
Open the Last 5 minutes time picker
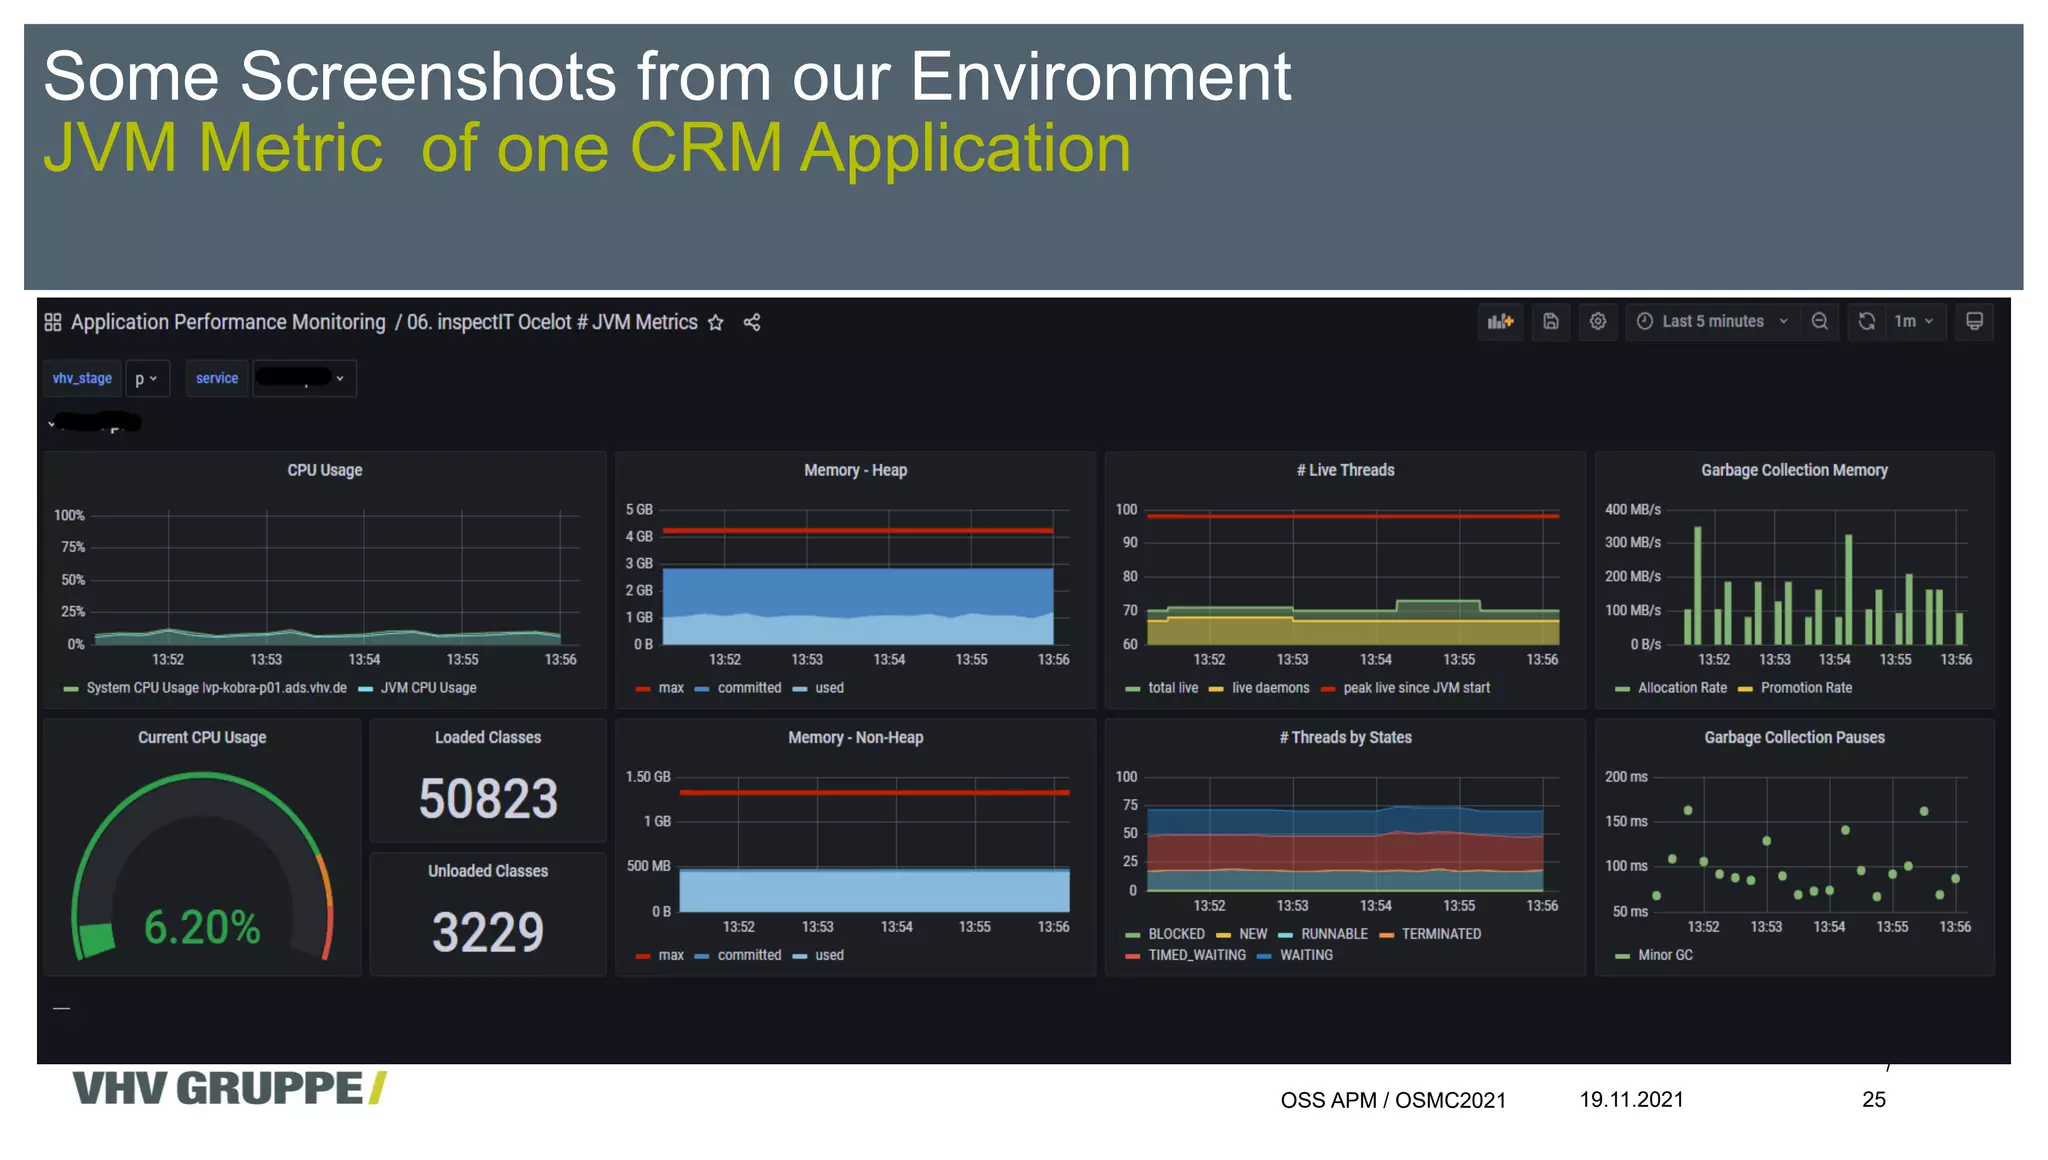(x=1712, y=321)
